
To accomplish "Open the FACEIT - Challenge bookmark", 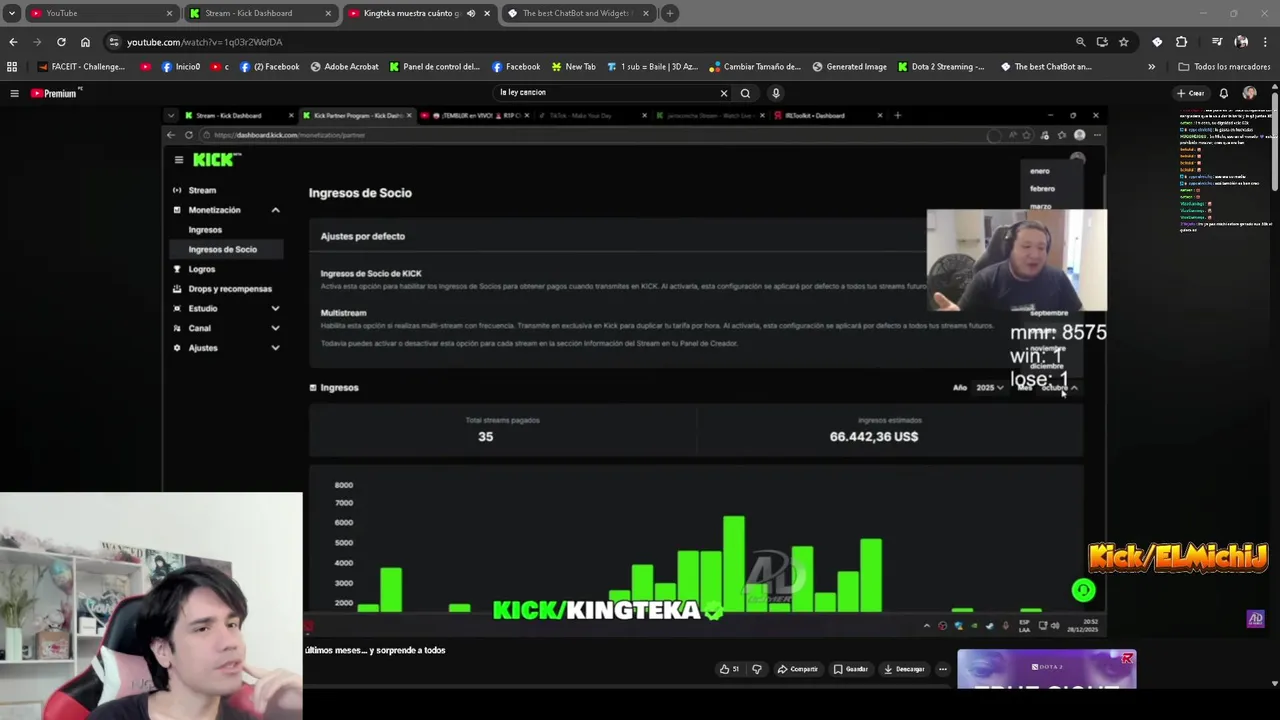I will pos(81,67).
